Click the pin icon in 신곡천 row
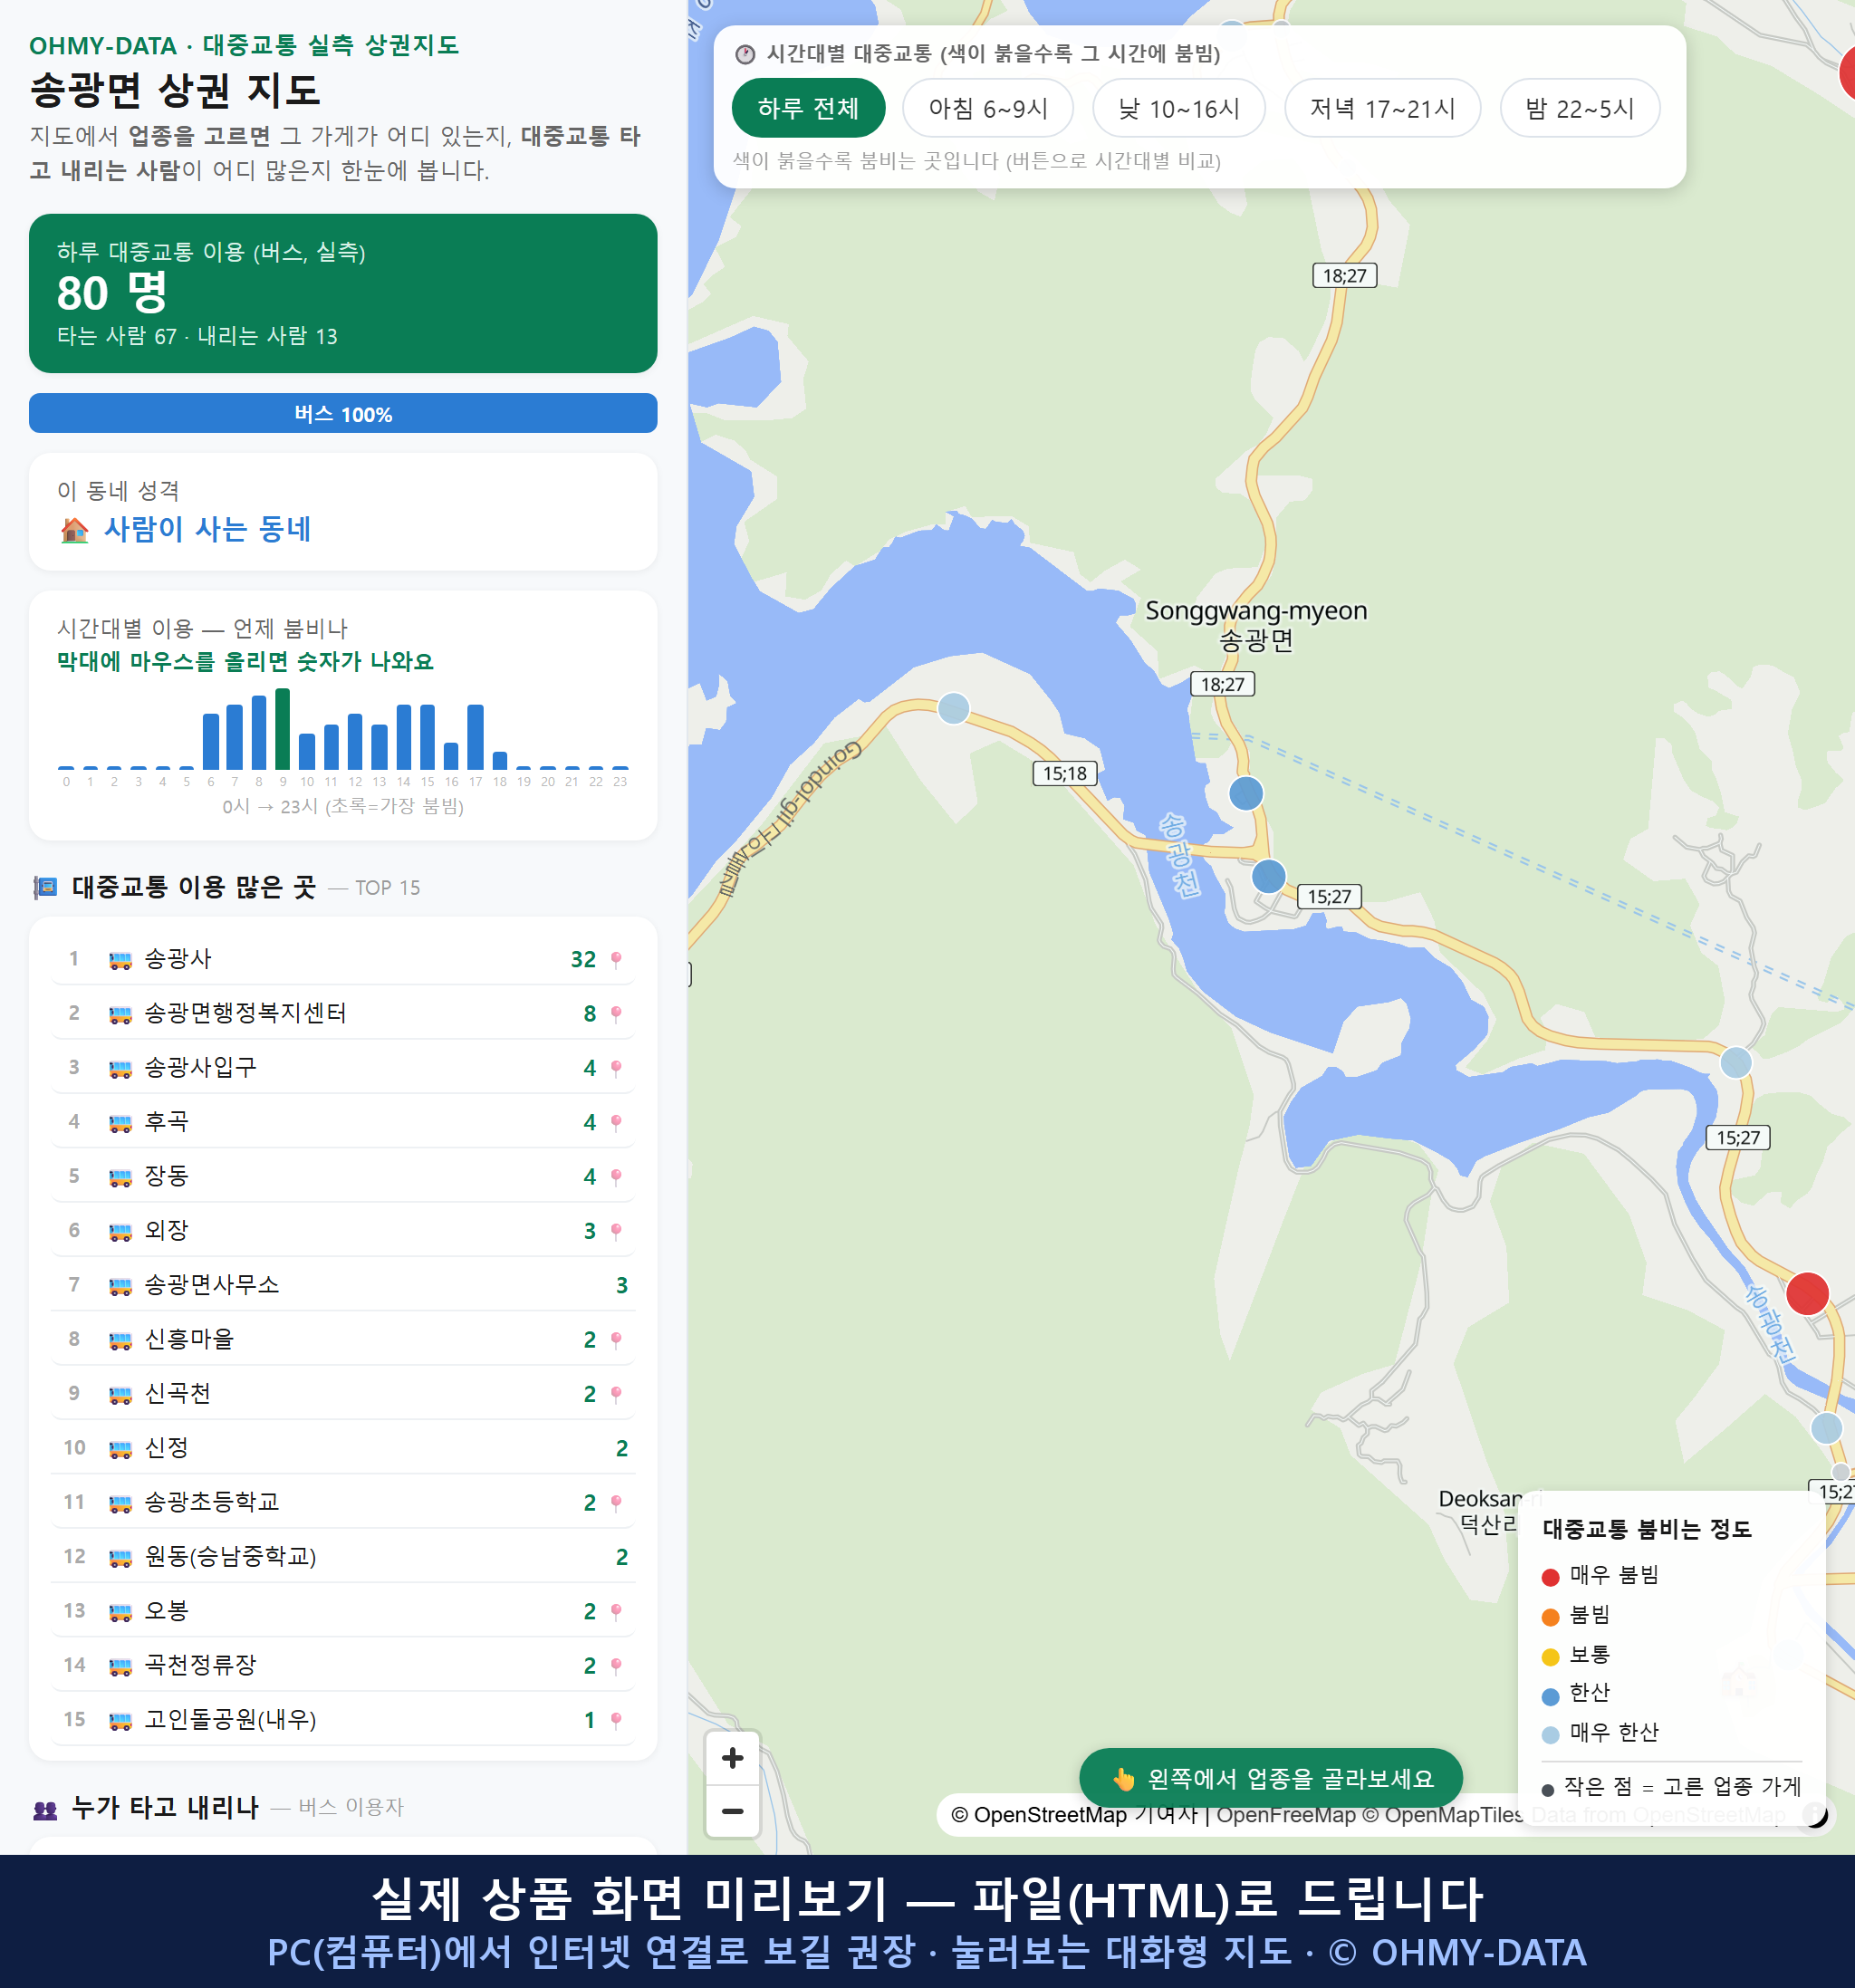The image size is (1855, 1988). [616, 1394]
